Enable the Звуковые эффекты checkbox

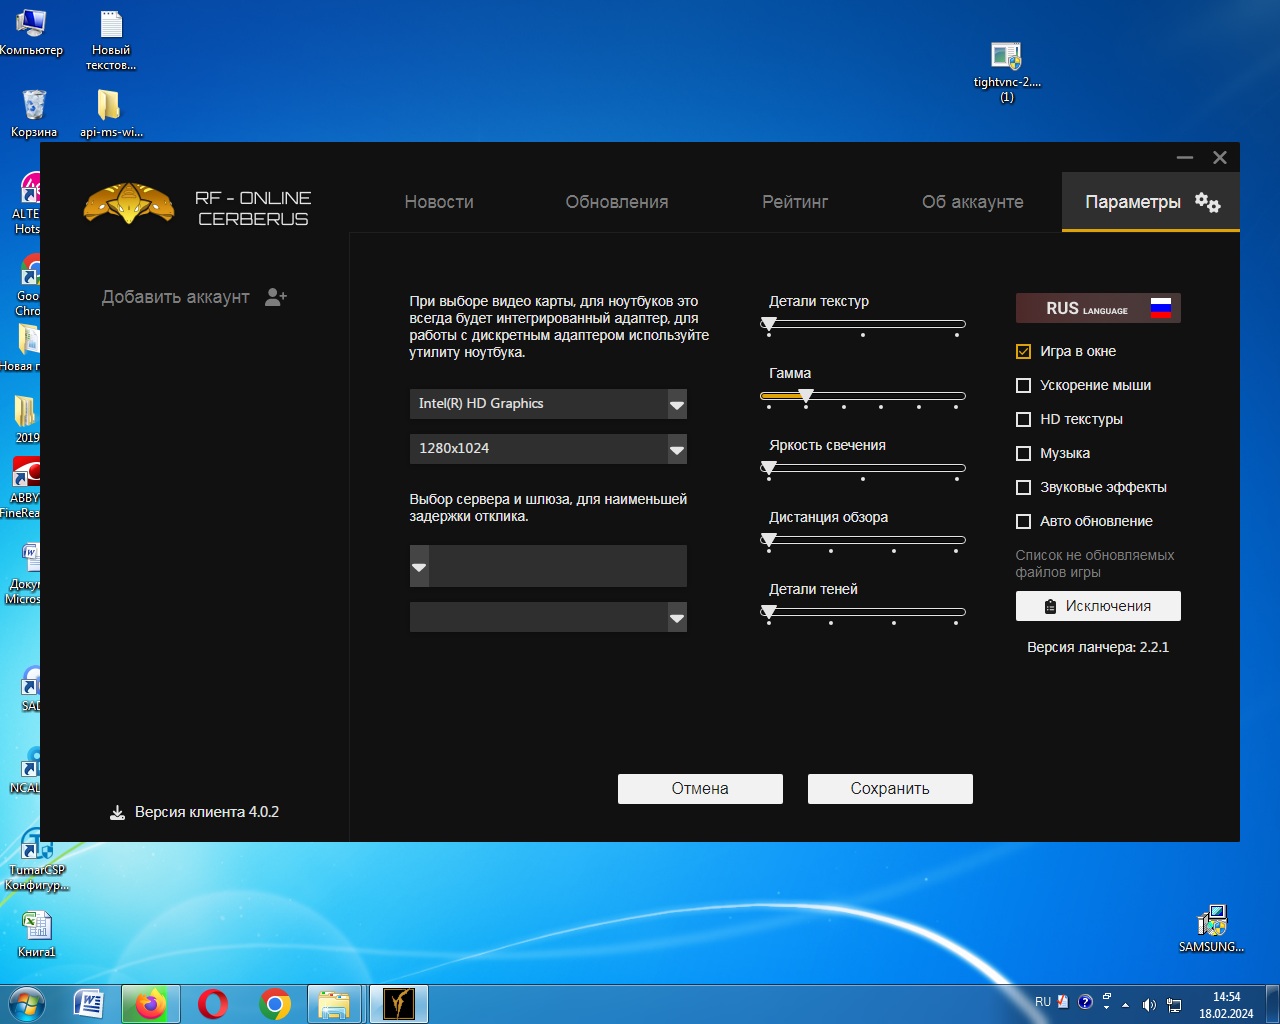click(1023, 487)
